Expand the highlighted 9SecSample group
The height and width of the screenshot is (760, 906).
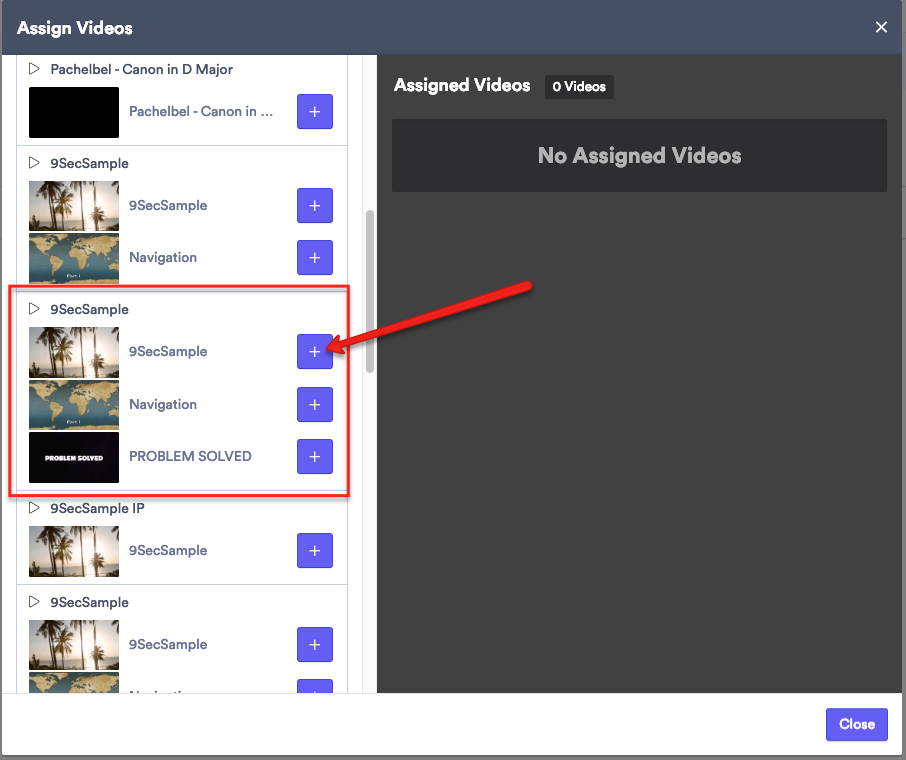33,309
